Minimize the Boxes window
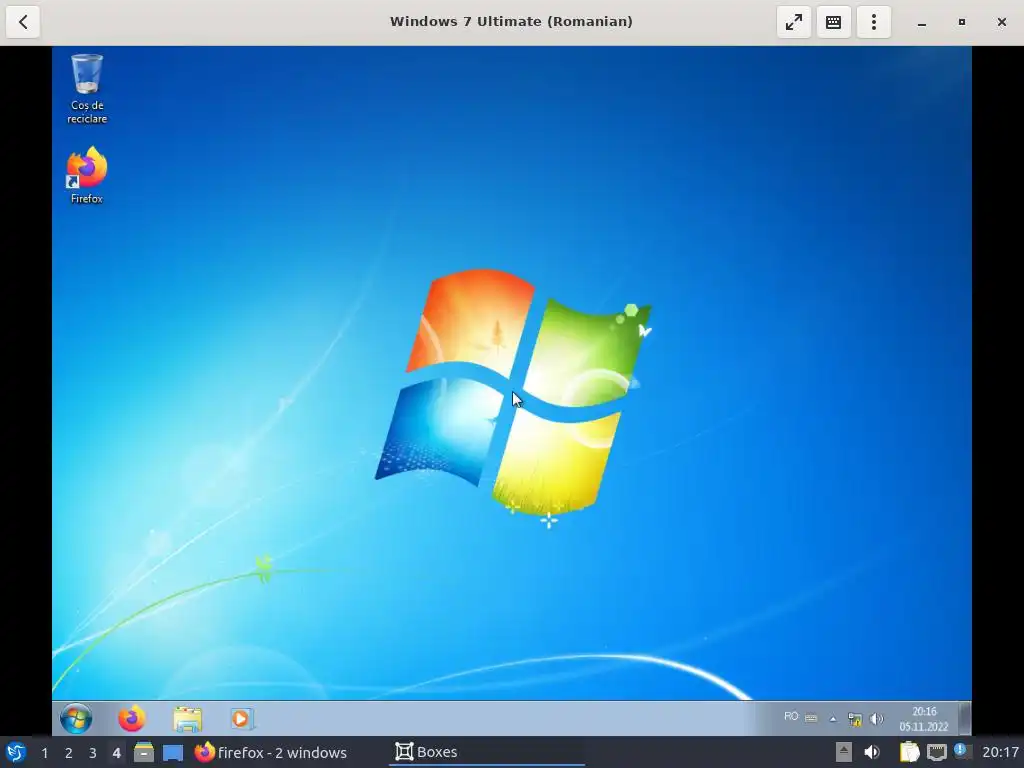Viewport: 1024px width, 768px height. coord(921,23)
